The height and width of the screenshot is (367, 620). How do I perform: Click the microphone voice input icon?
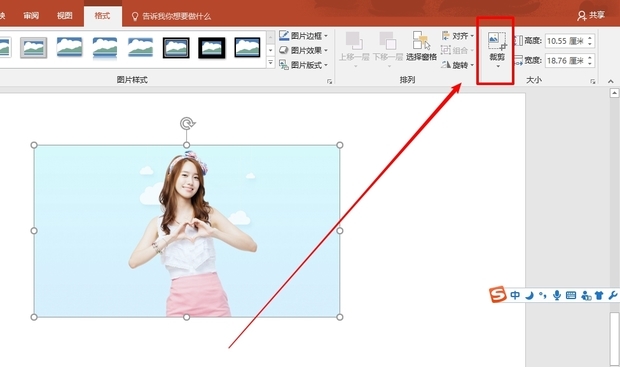pos(557,295)
